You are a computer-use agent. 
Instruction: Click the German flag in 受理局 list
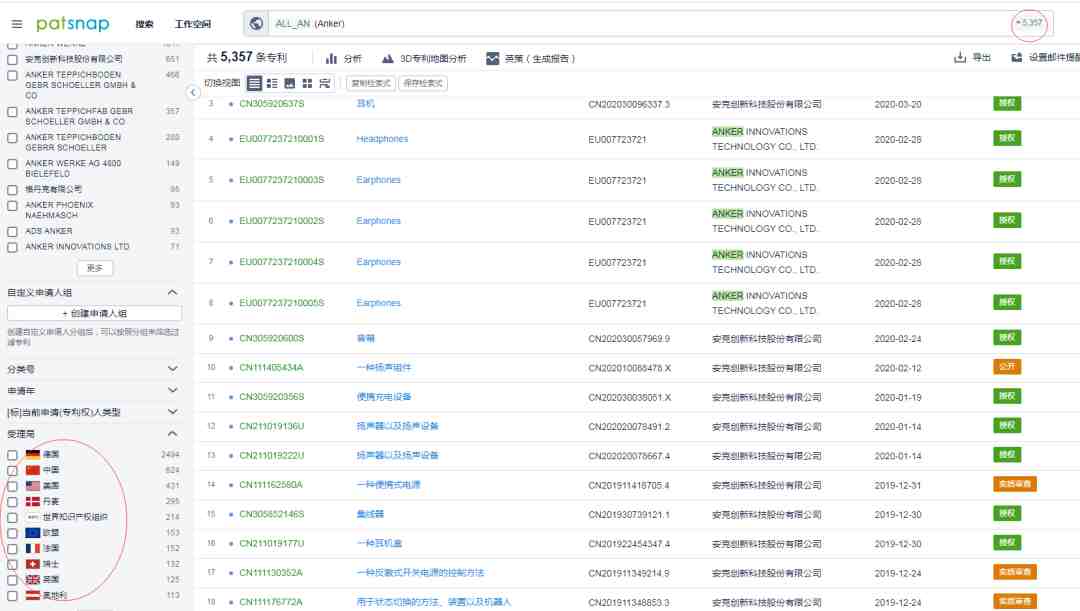pos(33,455)
